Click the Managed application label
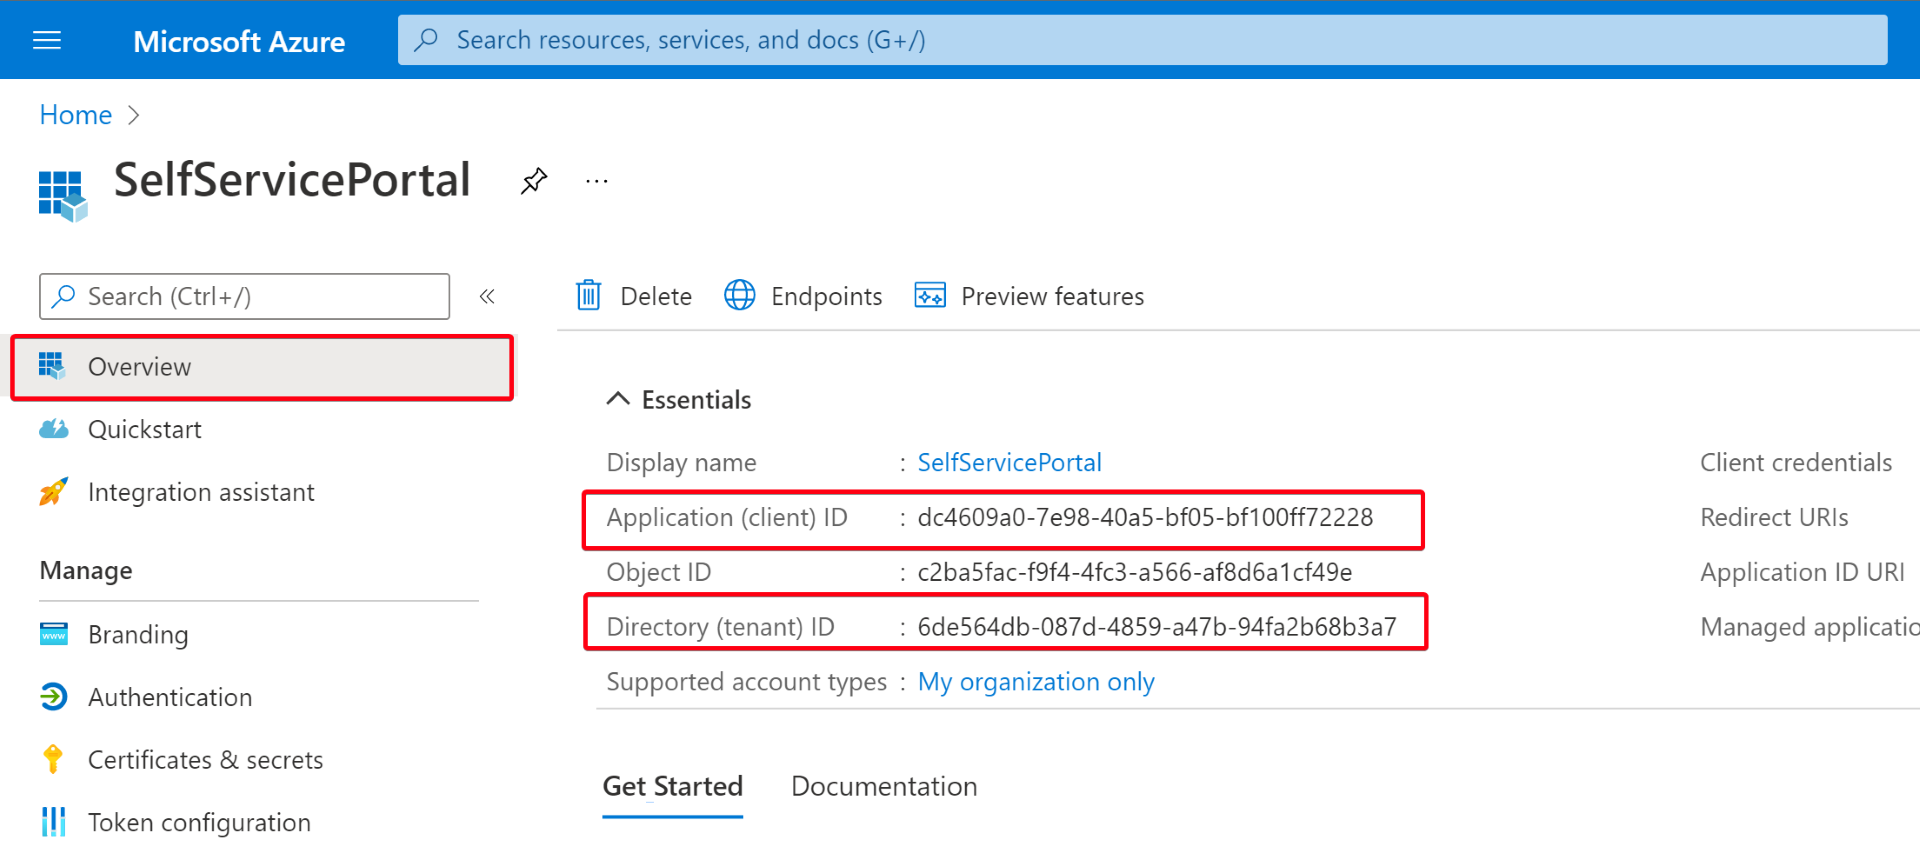This screenshot has width=1920, height=861. (x=1809, y=627)
